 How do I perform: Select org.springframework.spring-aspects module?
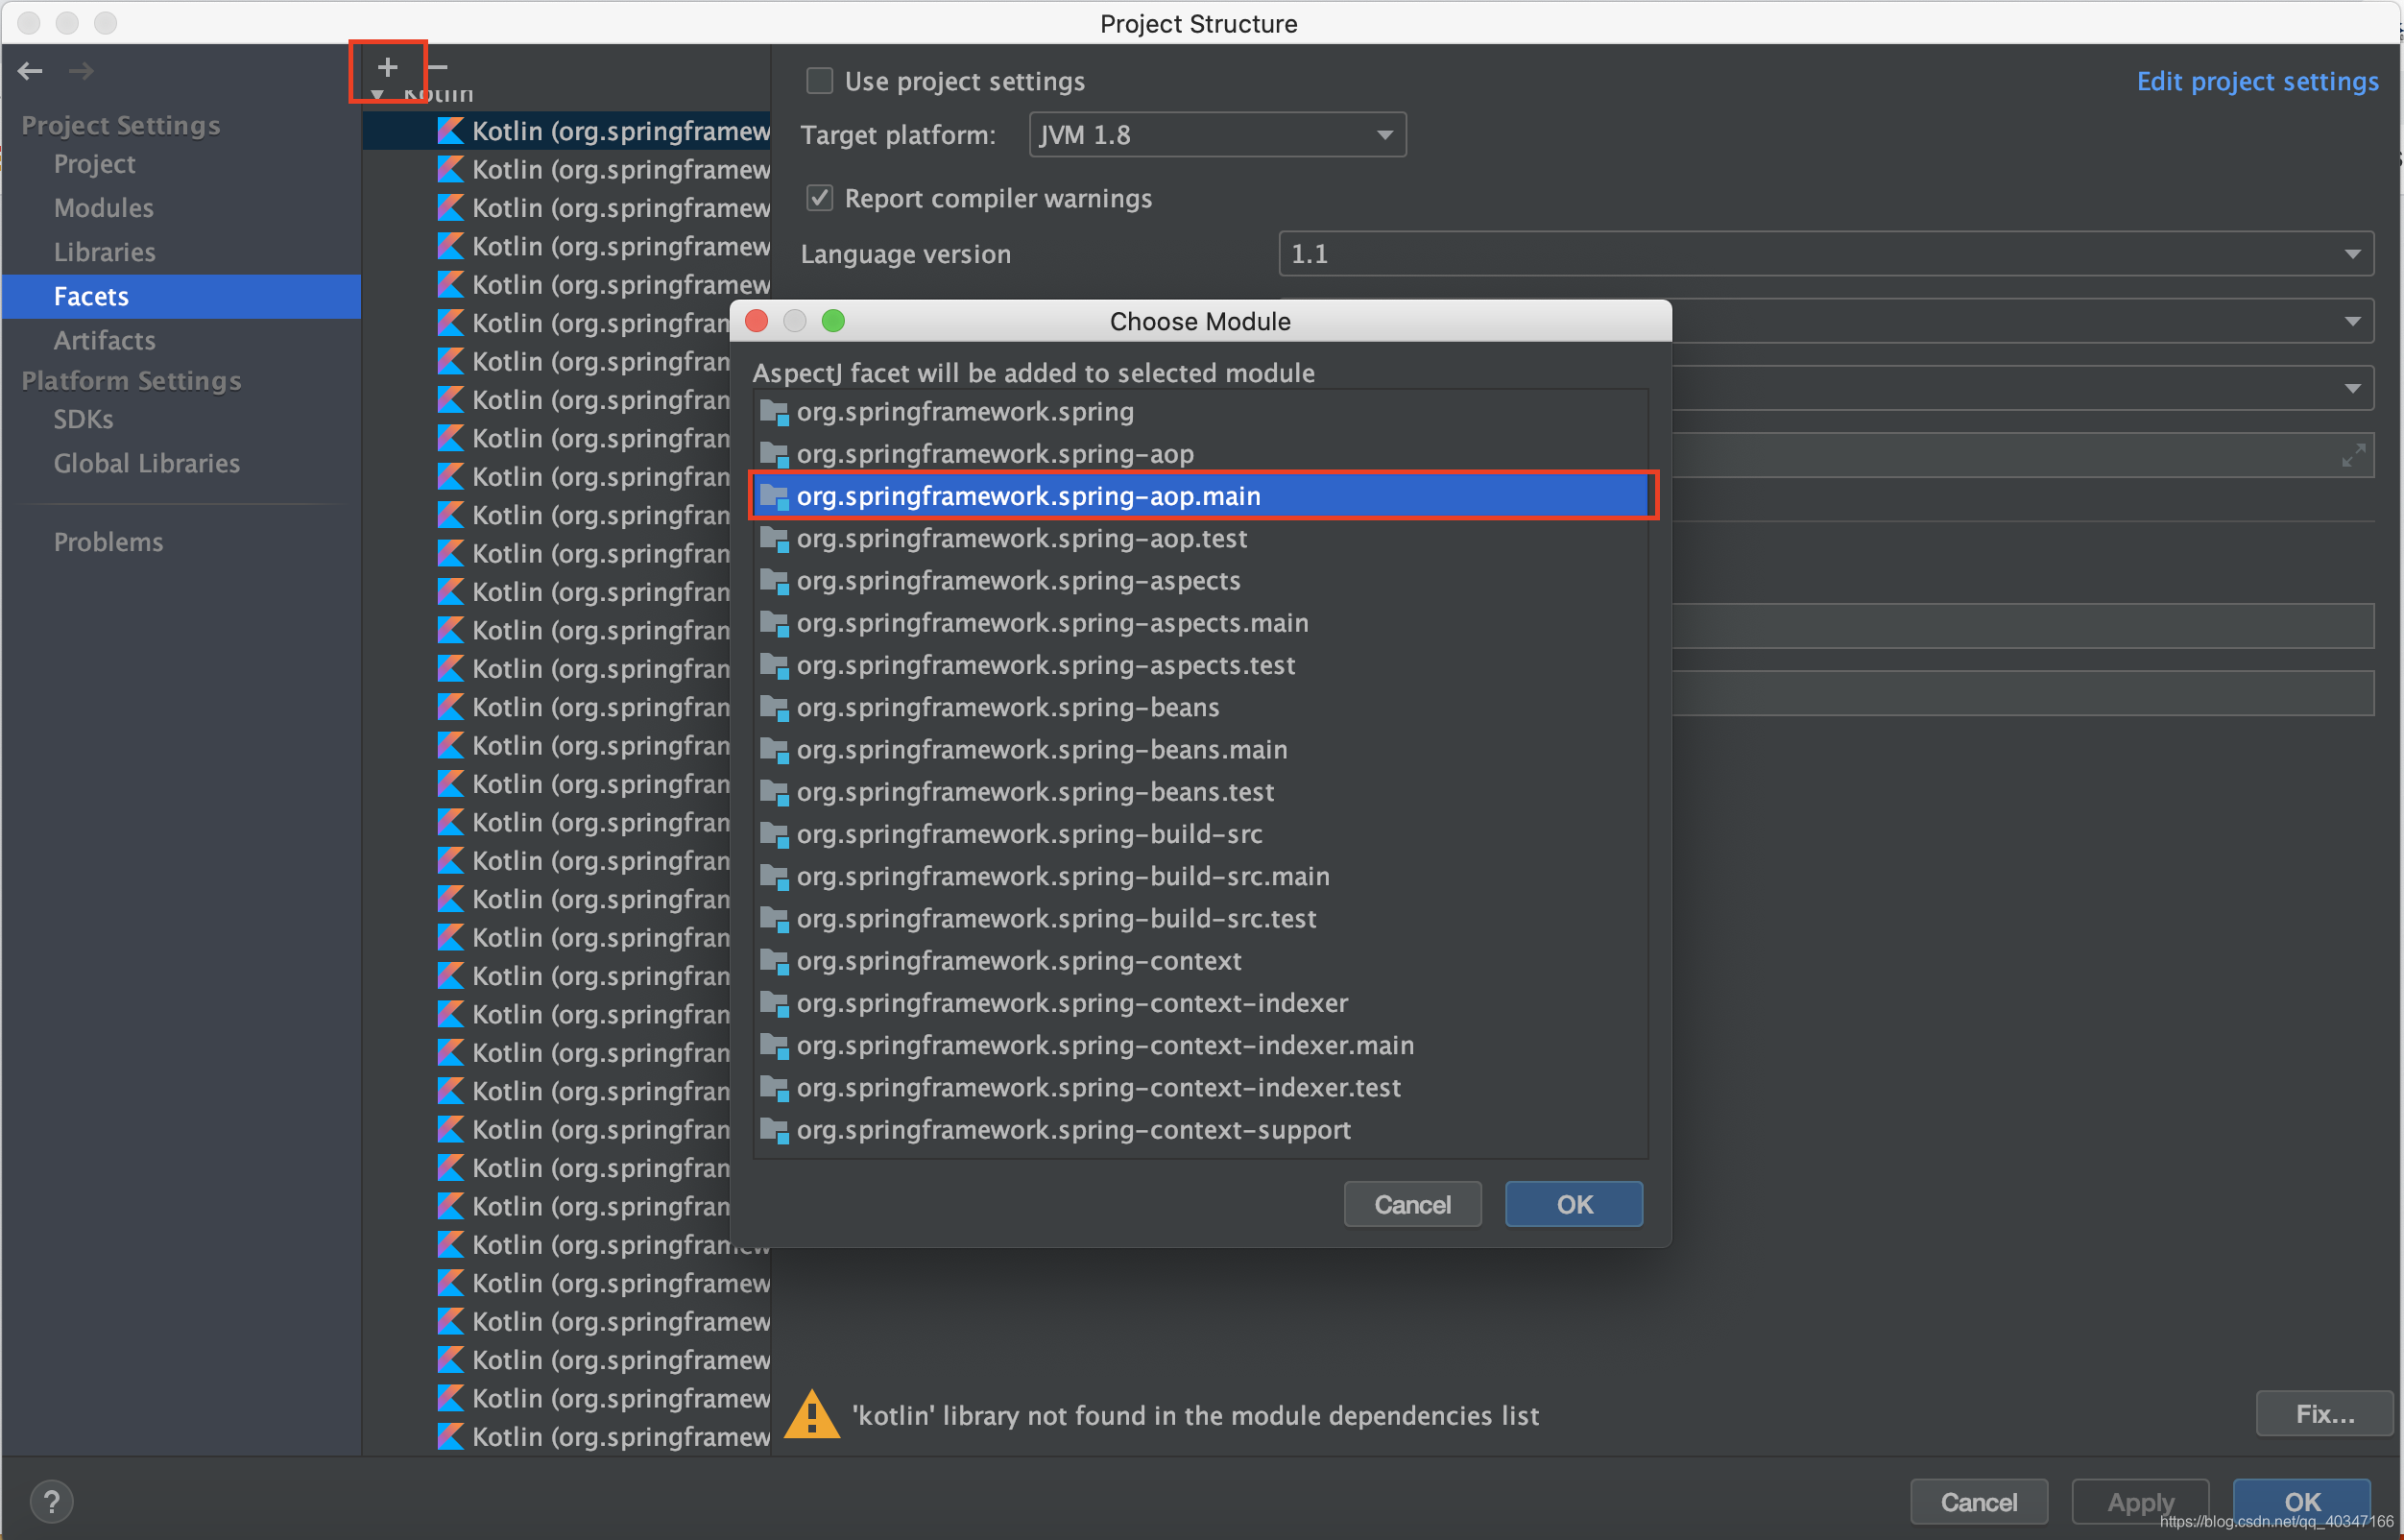click(x=1200, y=581)
